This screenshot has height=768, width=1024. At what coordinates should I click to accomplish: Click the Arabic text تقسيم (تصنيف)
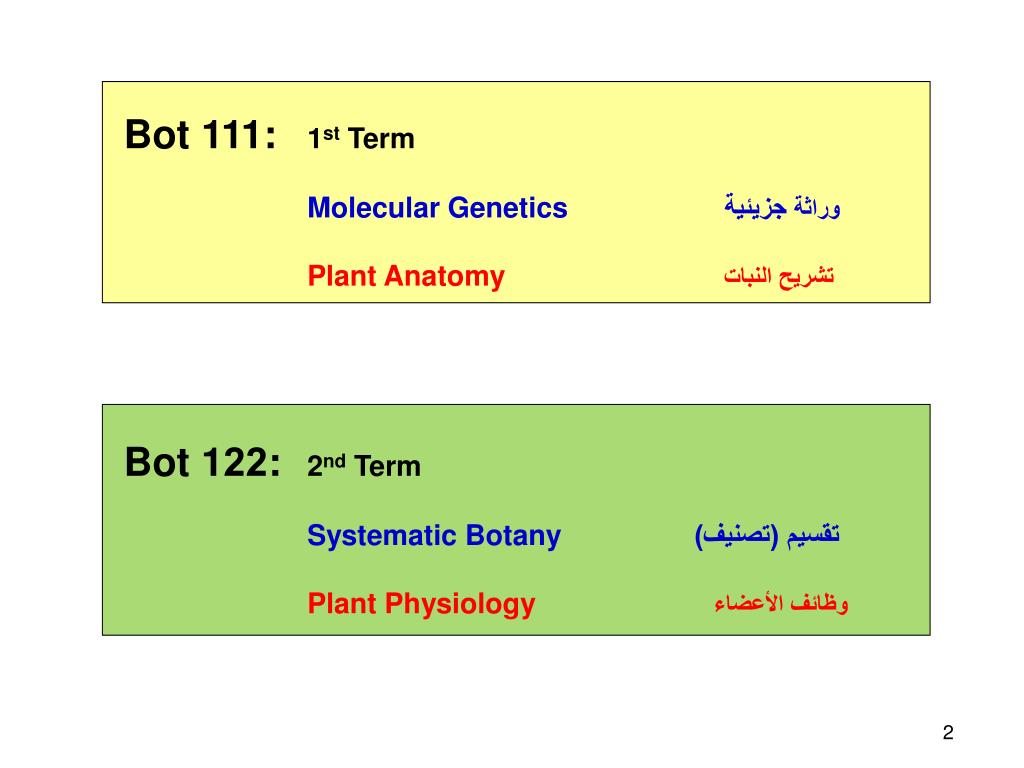767,536
